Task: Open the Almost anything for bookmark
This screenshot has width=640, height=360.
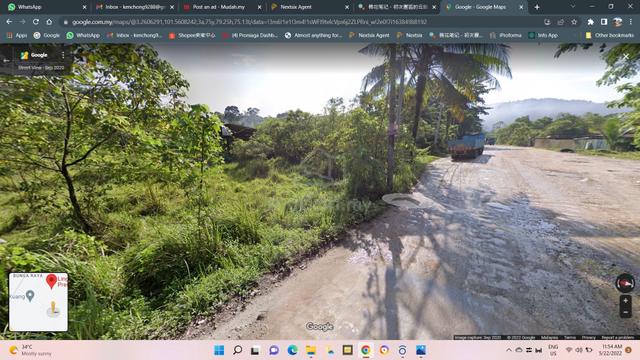Action: 313,36
